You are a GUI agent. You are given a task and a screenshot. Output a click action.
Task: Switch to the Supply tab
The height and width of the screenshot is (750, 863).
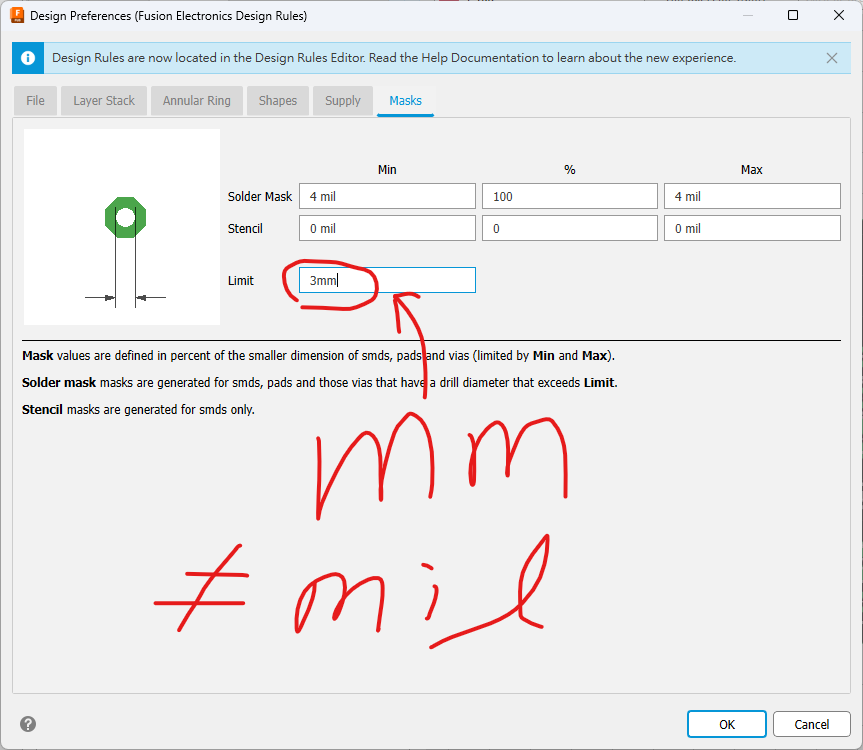[342, 101]
